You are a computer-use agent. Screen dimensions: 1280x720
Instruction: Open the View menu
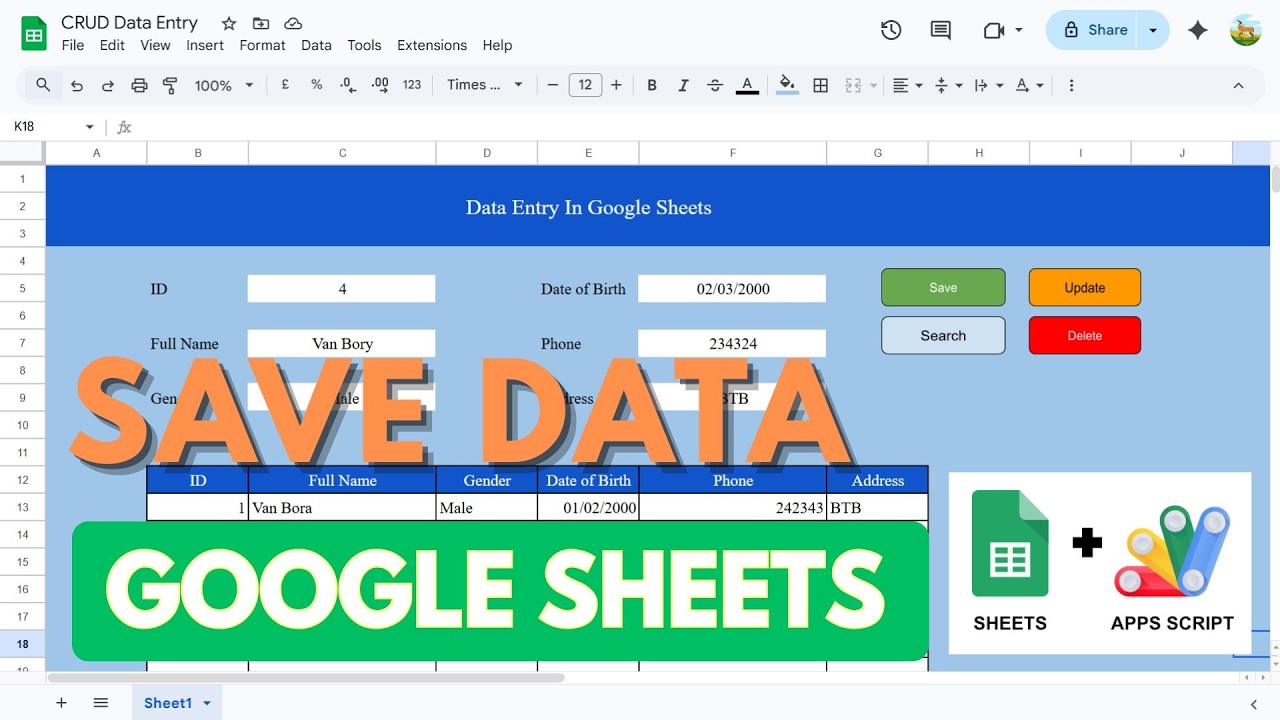pos(155,45)
